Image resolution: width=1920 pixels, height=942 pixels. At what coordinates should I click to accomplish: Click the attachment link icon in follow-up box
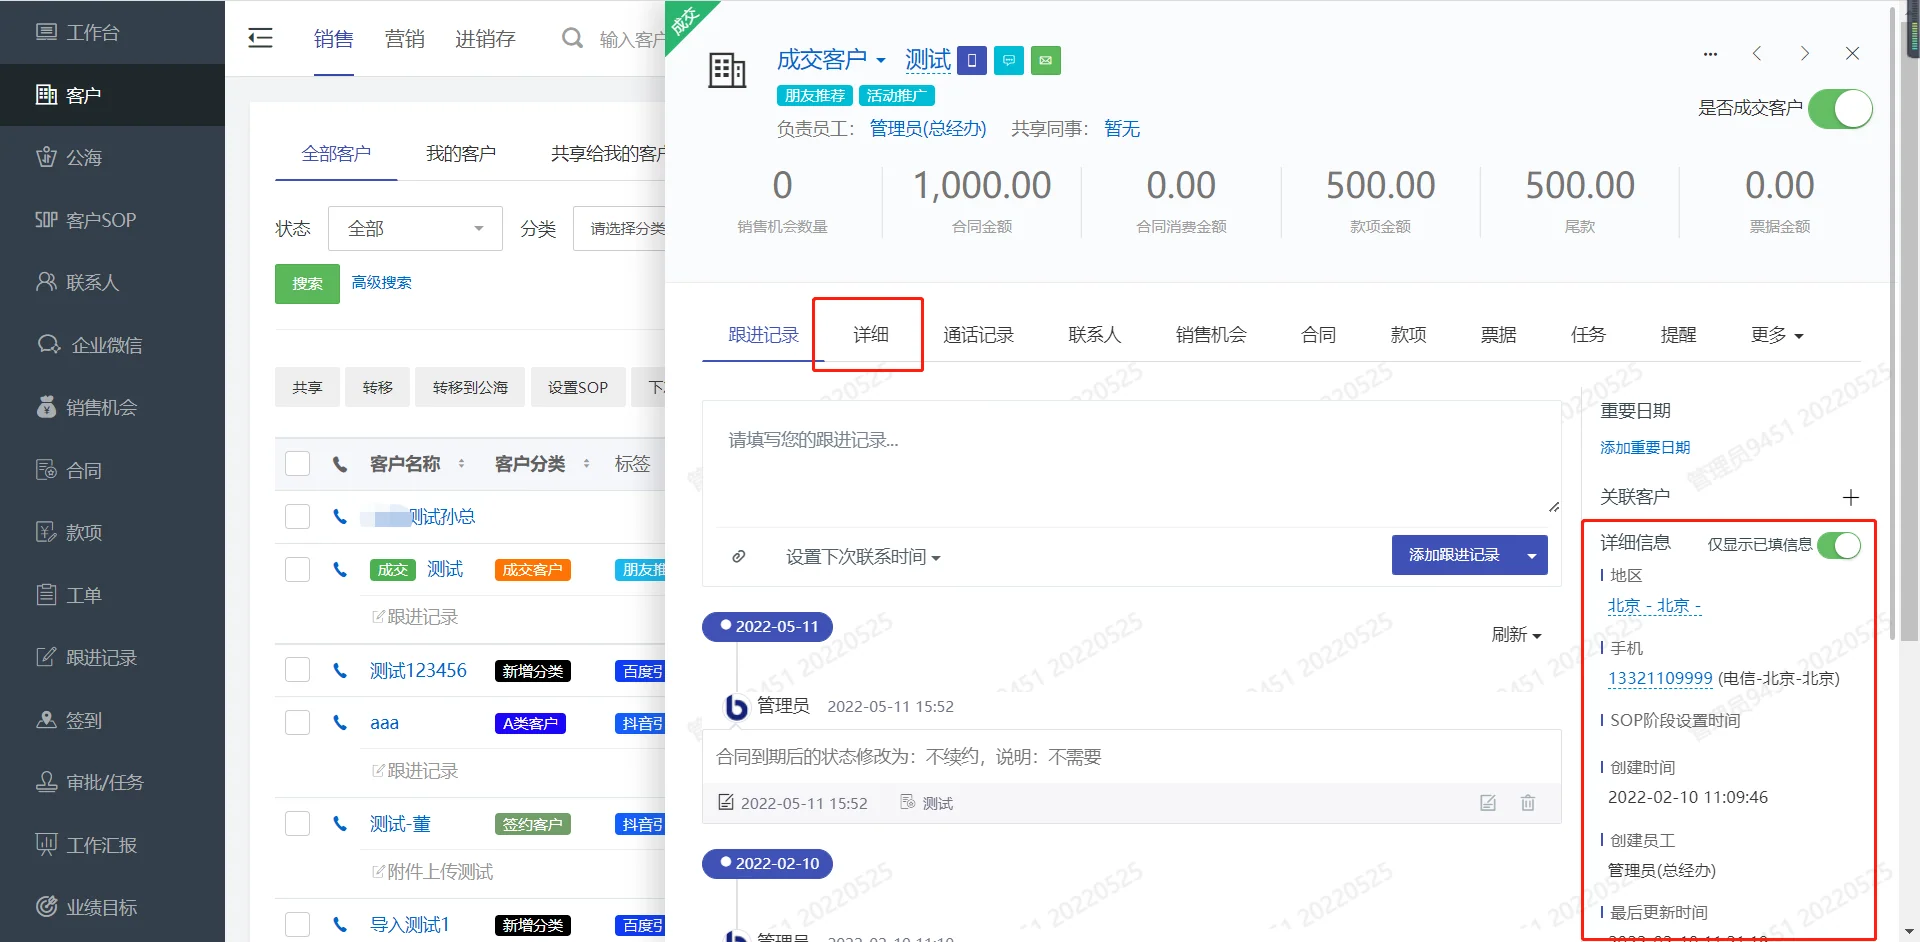[x=738, y=556]
